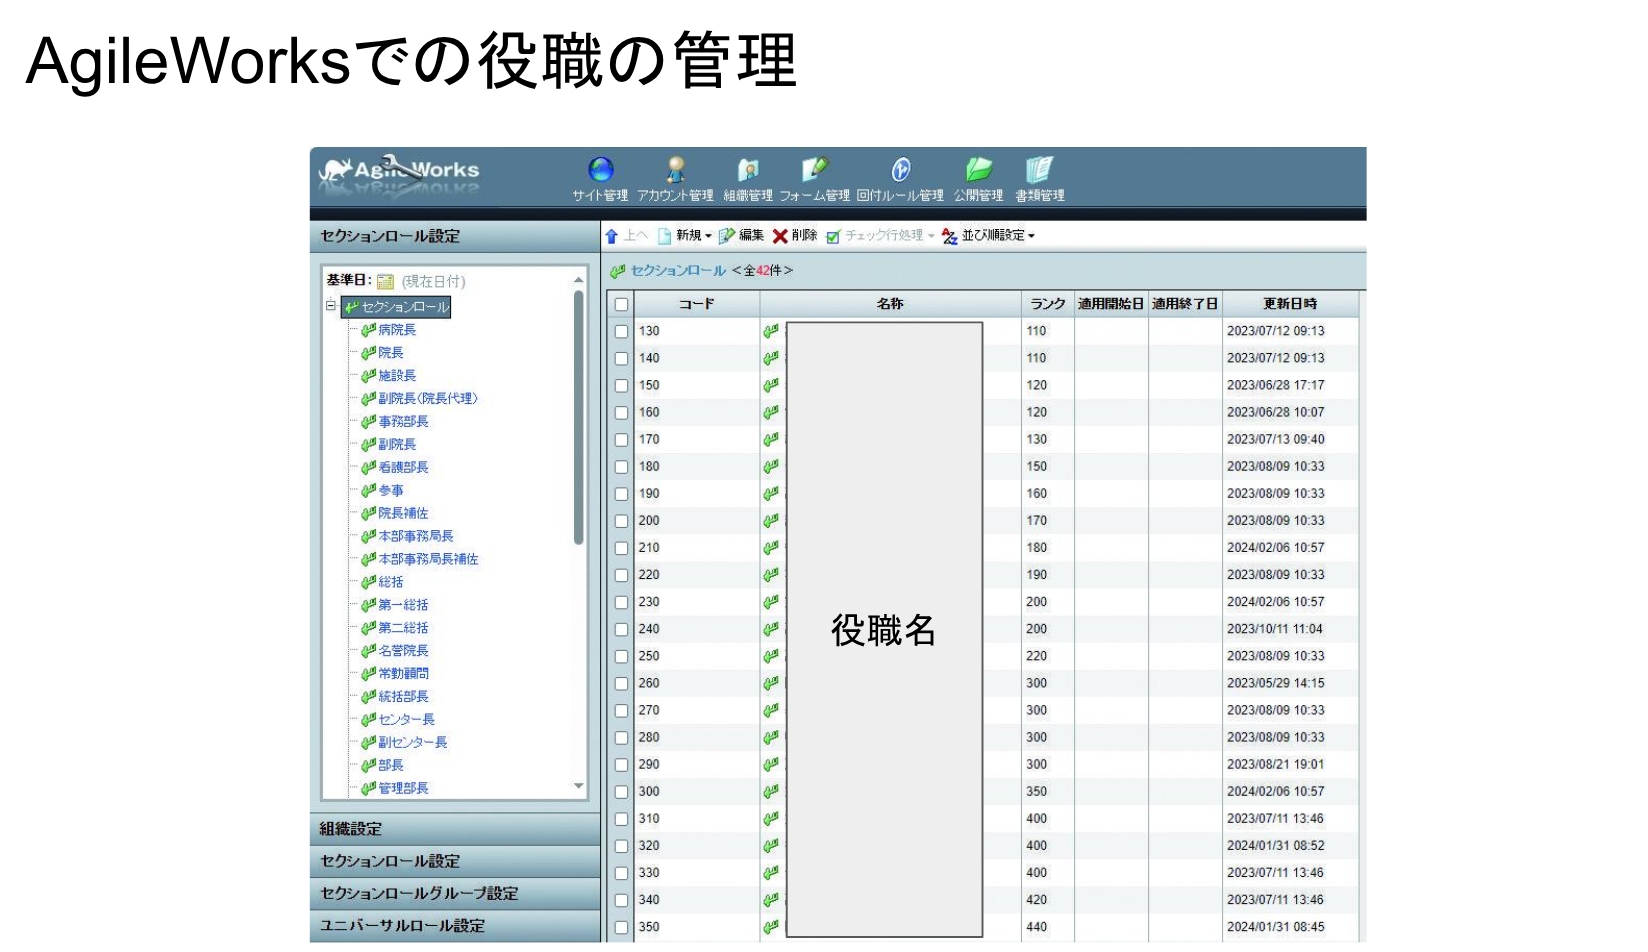This screenshot has width=1648, height=952.
Task: Open 公開管理 folder icon
Action: click(978, 169)
